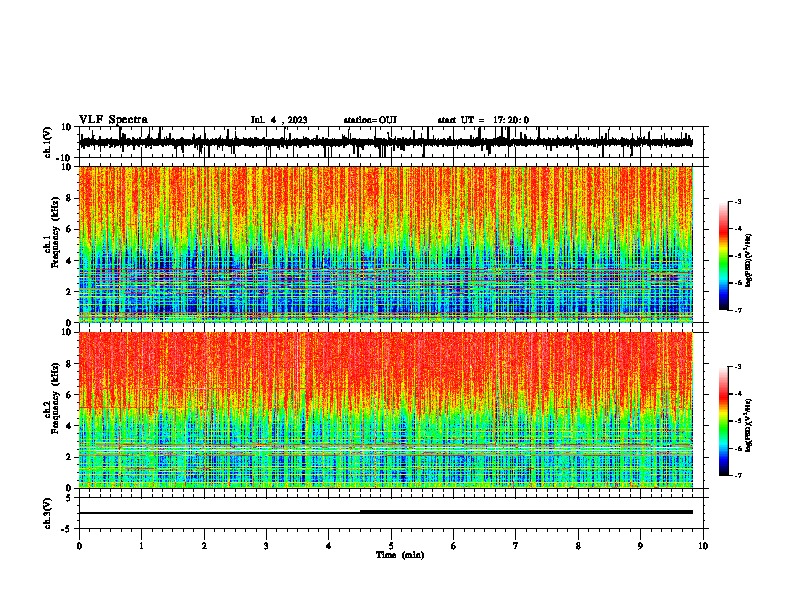Screen dimensions: 792x612
Task: Click the "5" tick on the time axis
Action: [391, 546]
